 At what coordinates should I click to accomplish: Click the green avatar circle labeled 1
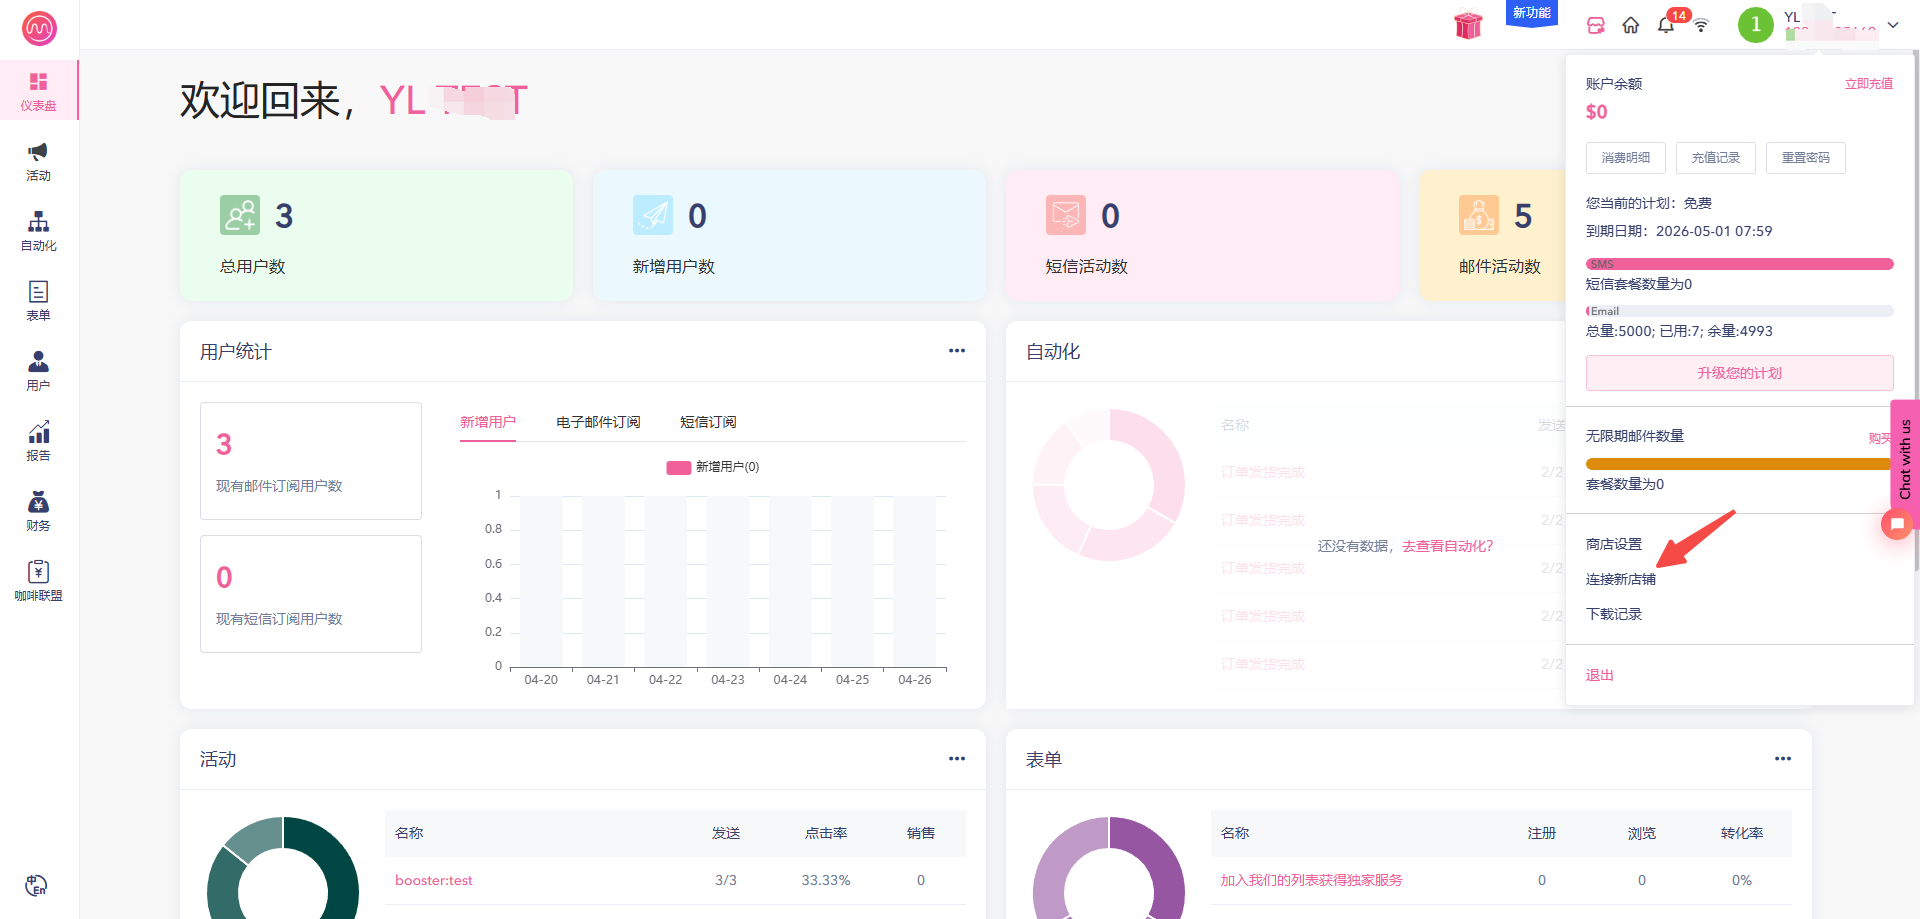(x=1756, y=25)
